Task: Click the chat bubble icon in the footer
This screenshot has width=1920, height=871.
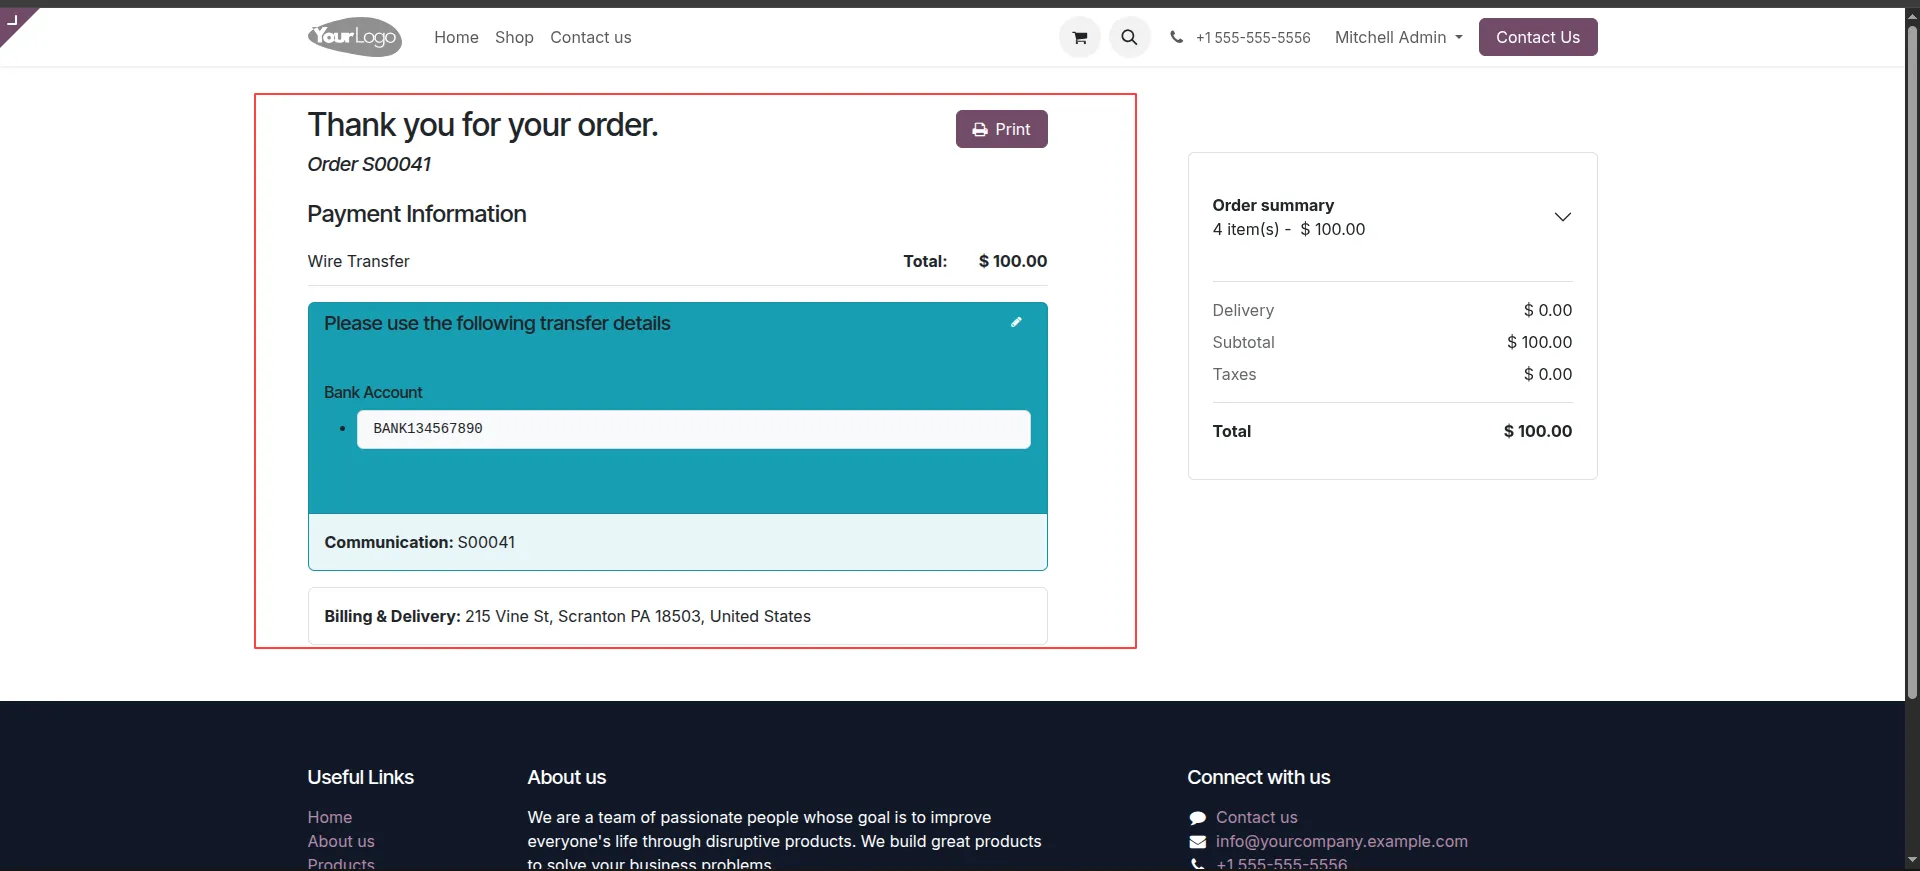Action: (1197, 818)
